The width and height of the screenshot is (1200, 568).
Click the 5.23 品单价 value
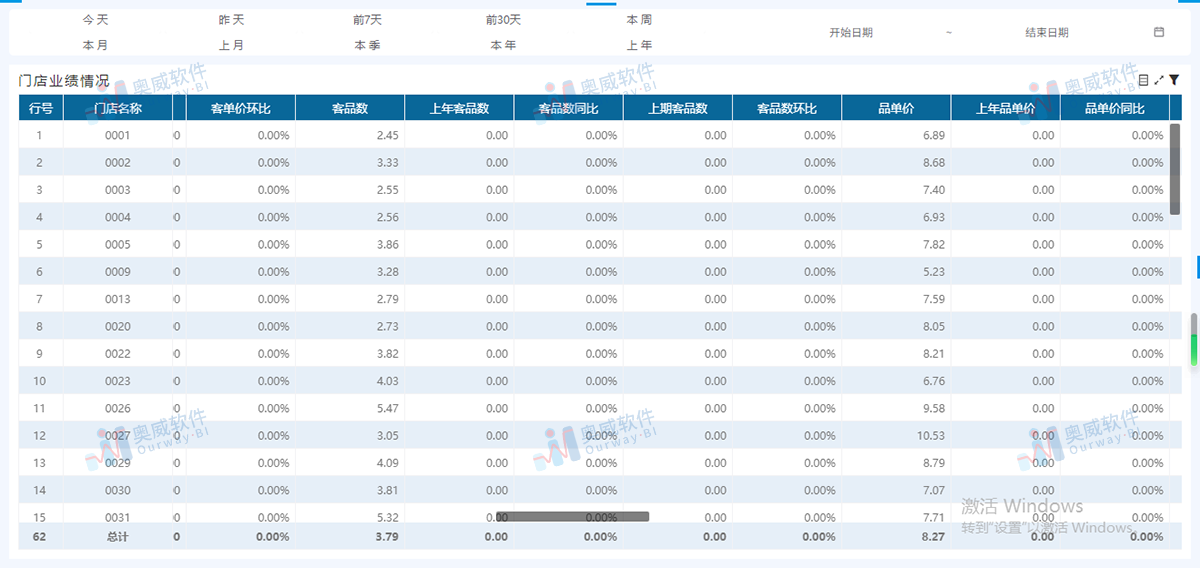coord(934,272)
